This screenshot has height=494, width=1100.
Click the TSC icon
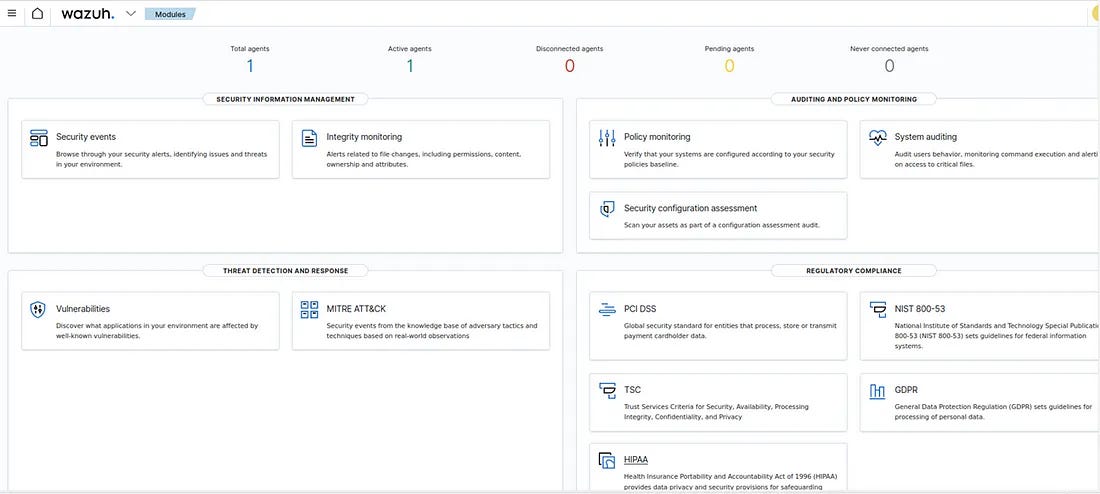coord(608,391)
